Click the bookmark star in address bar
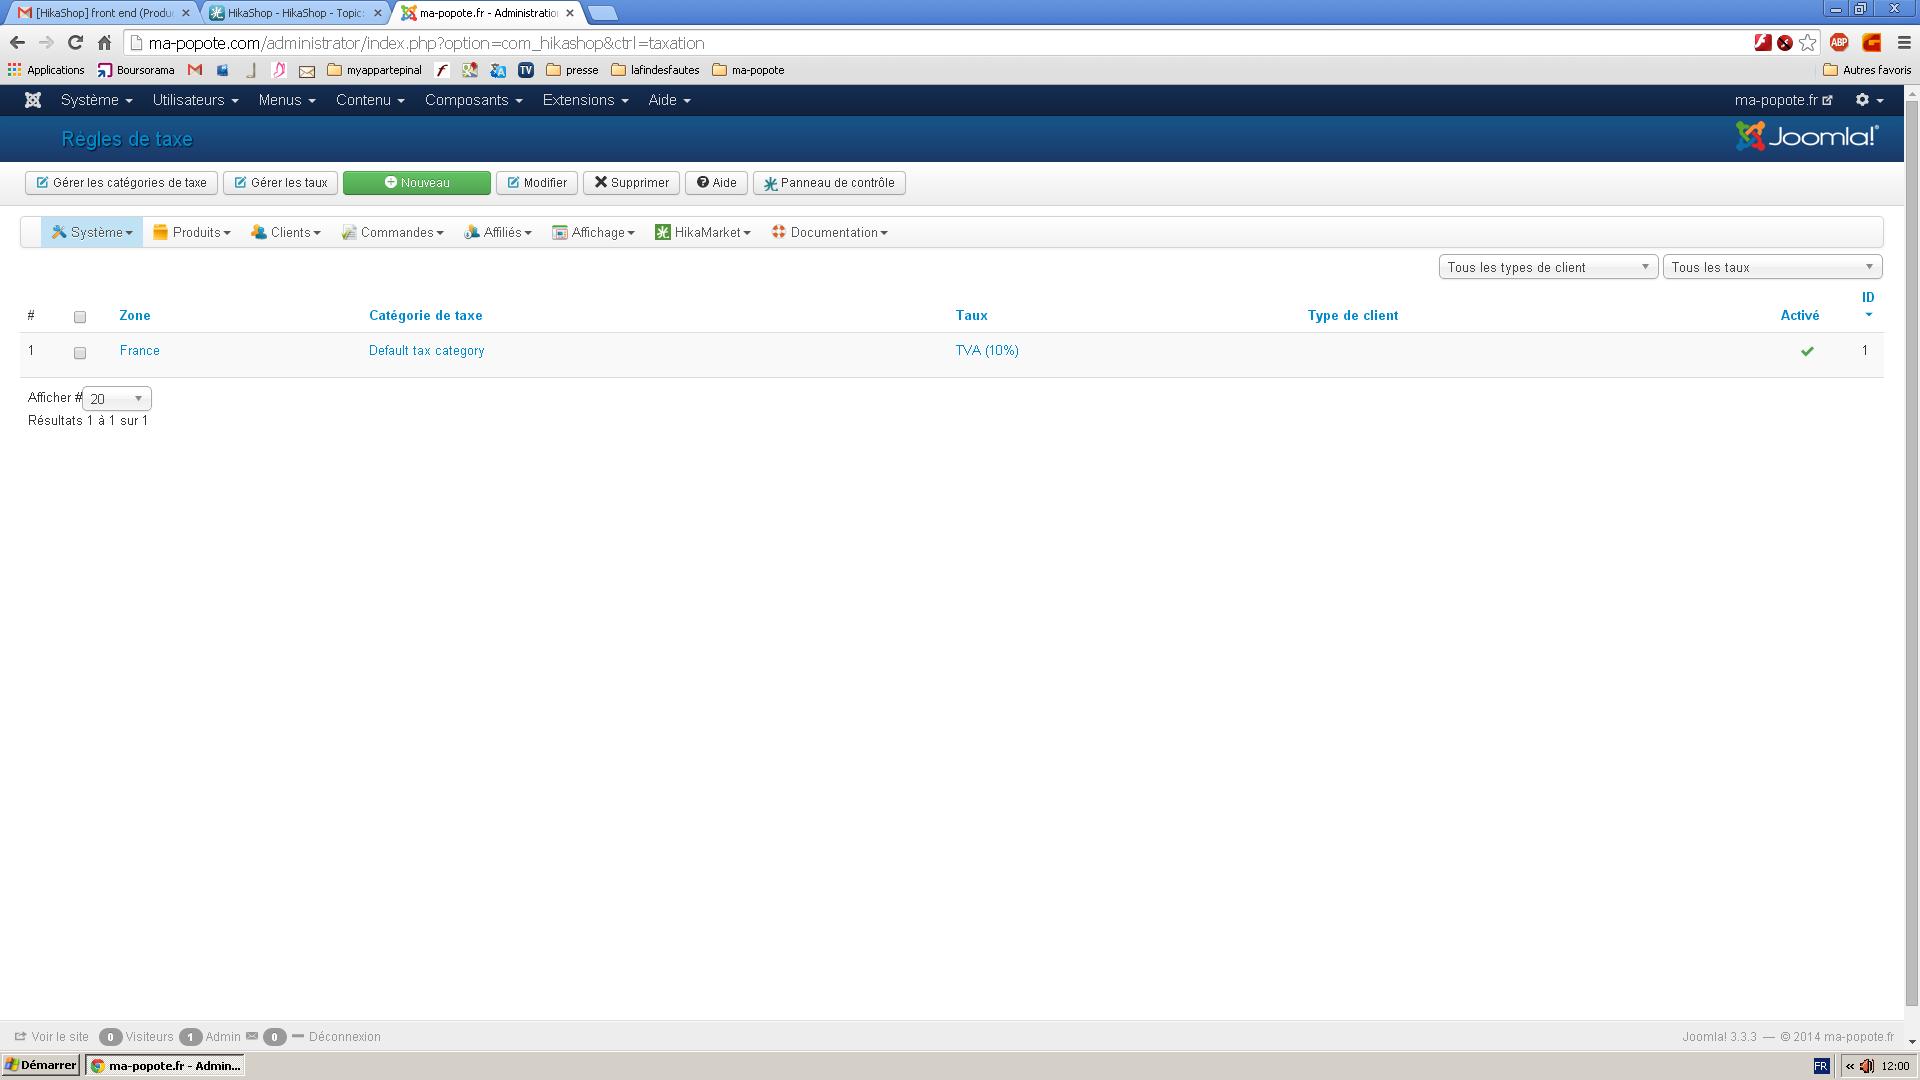 pos(1807,43)
